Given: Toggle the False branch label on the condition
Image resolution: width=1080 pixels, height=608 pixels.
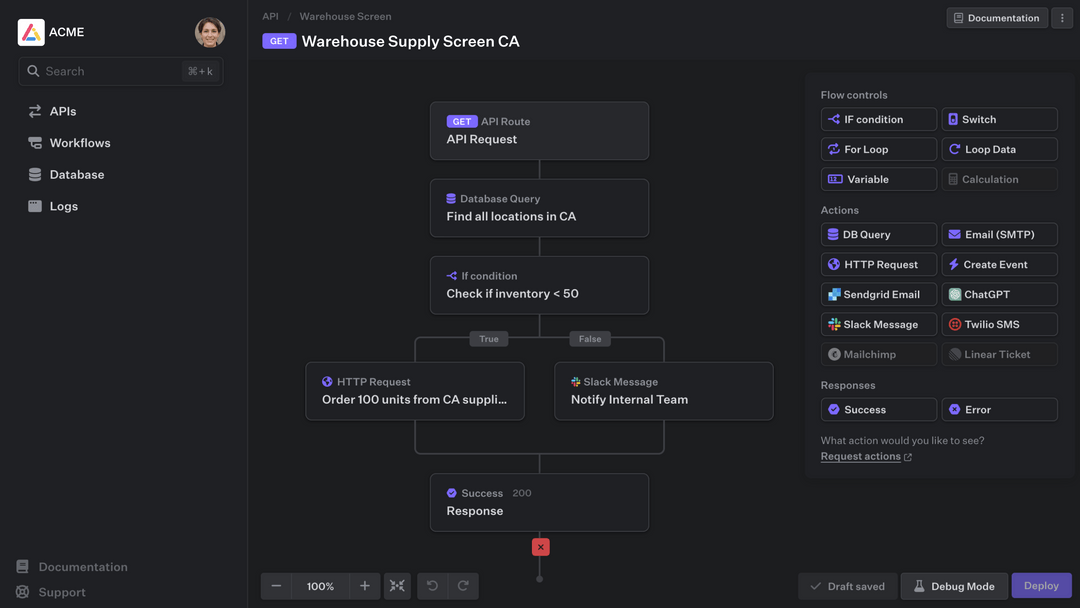Looking at the screenshot, I should click(x=590, y=338).
